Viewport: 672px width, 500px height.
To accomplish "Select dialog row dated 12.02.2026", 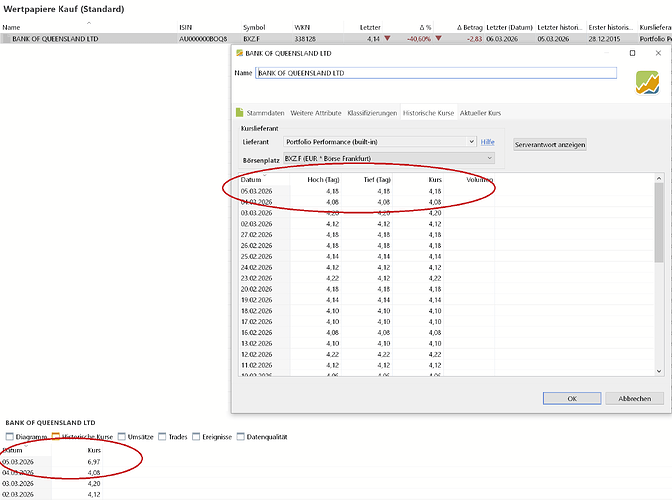I will 446,354.
